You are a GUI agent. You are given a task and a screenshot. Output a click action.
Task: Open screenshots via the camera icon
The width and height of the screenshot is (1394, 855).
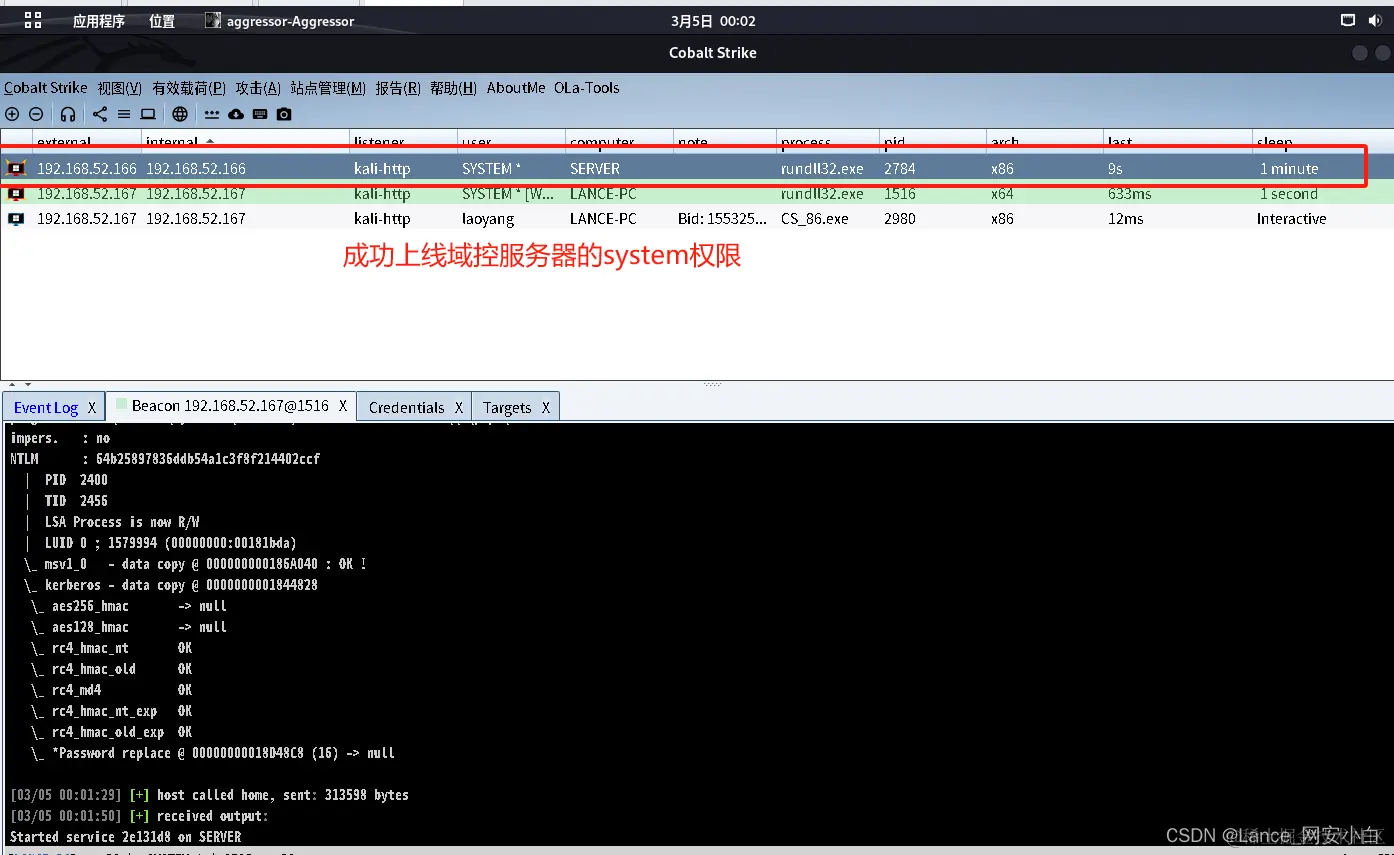coord(284,114)
